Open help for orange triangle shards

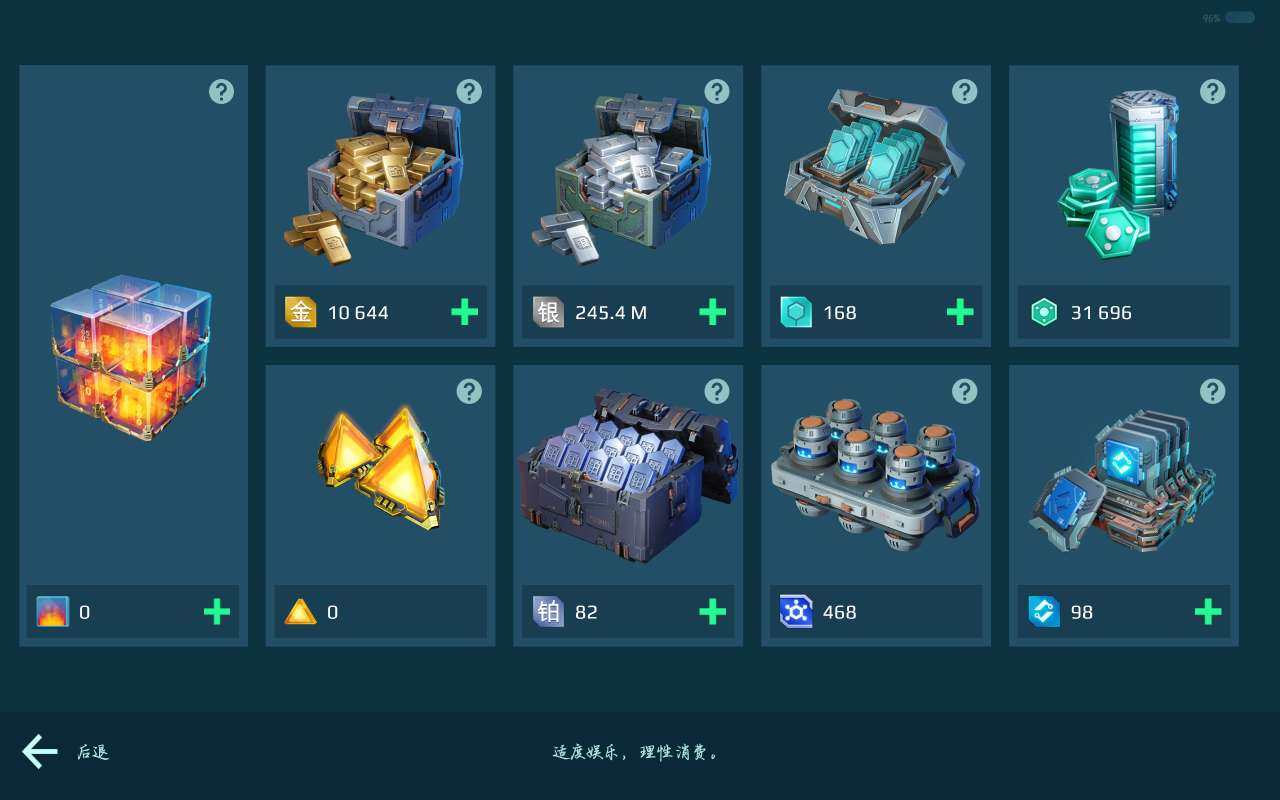tap(469, 391)
